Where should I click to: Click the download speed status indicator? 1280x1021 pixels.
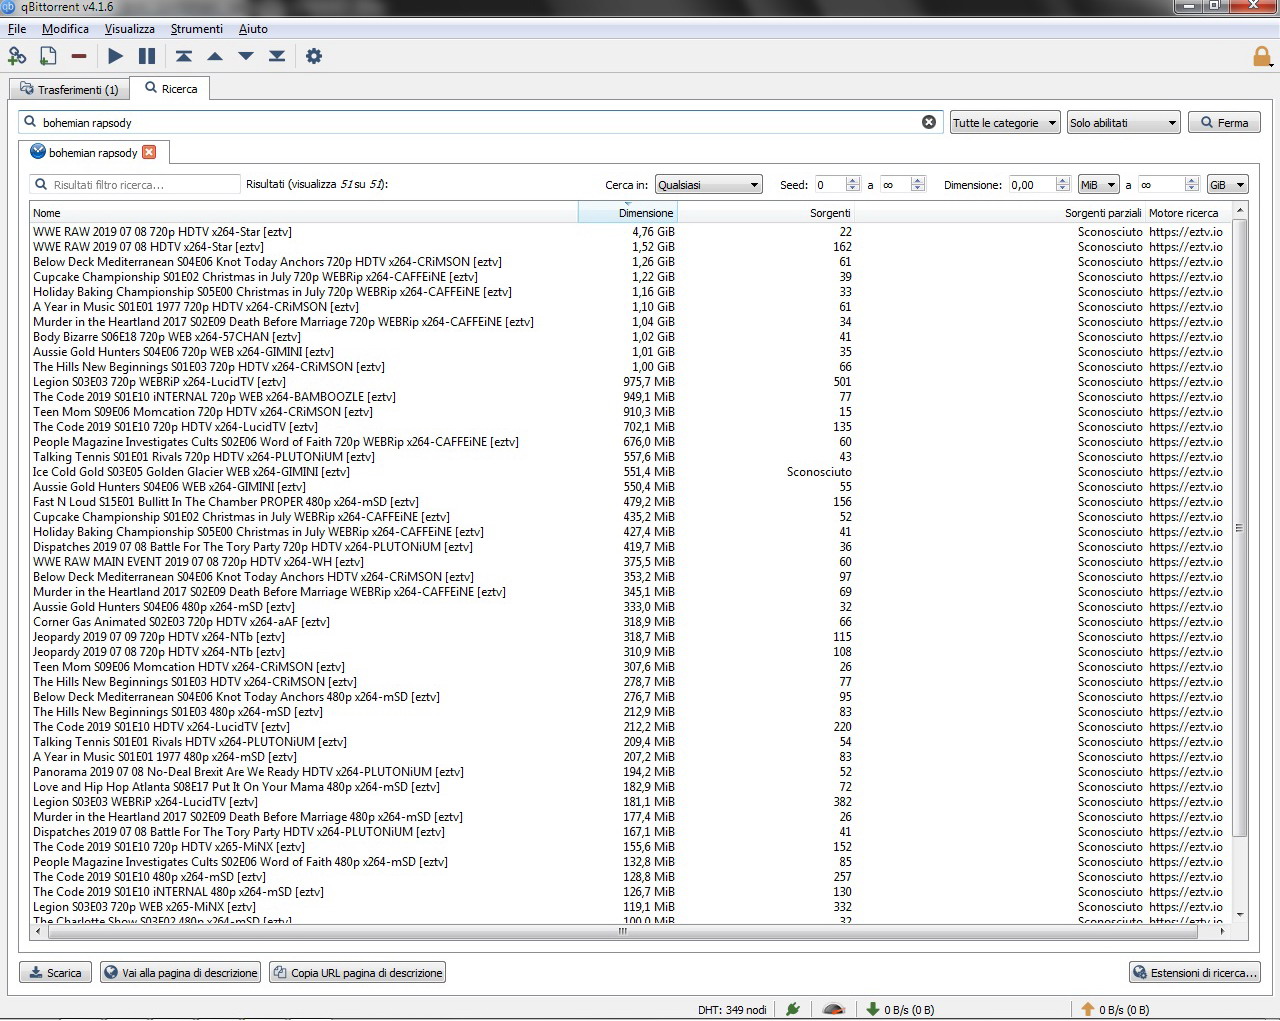(900, 1009)
